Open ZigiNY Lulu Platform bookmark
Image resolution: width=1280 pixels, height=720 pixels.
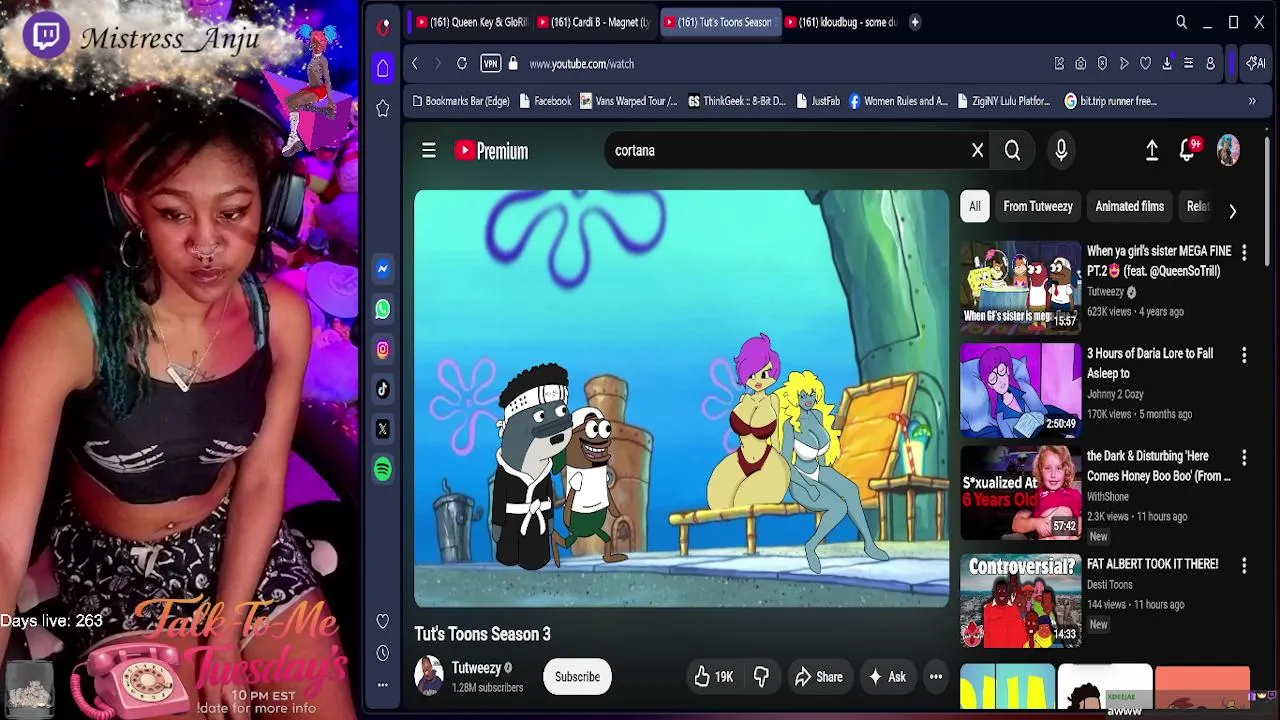pos(1003,101)
